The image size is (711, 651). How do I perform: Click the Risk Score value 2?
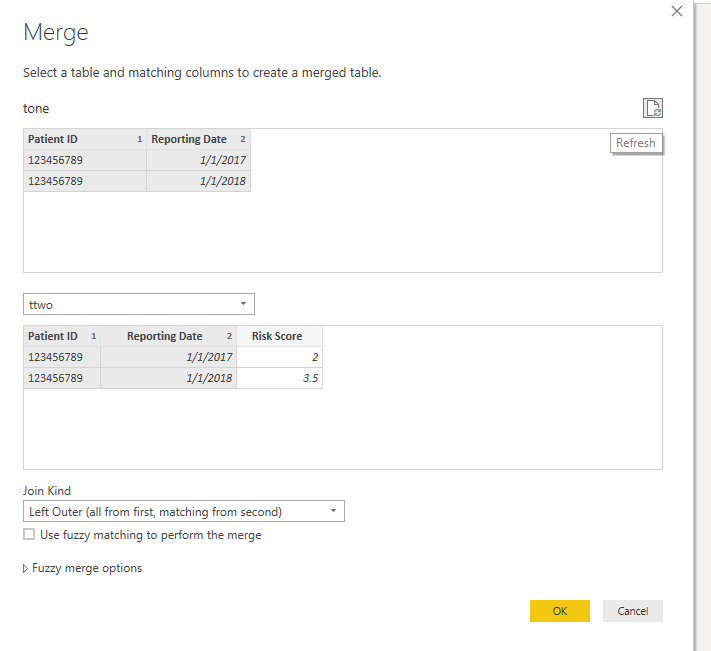279,357
